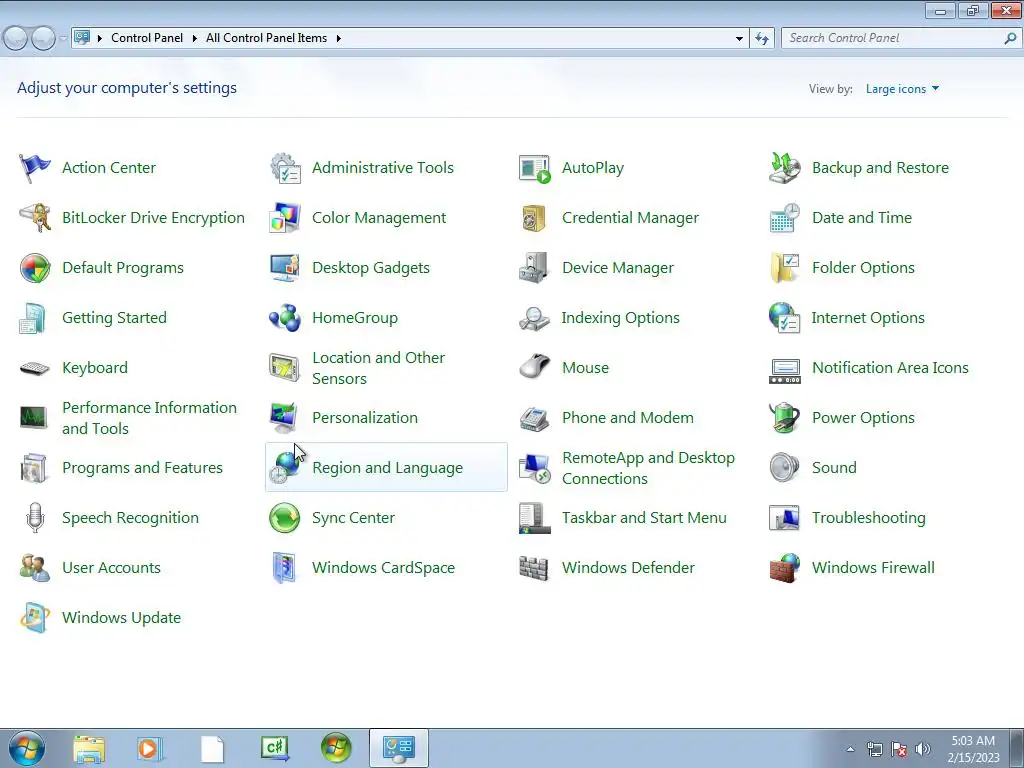Open the Indexing Options magnifier icon
The height and width of the screenshot is (768, 1024).
click(x=535, y=318)
